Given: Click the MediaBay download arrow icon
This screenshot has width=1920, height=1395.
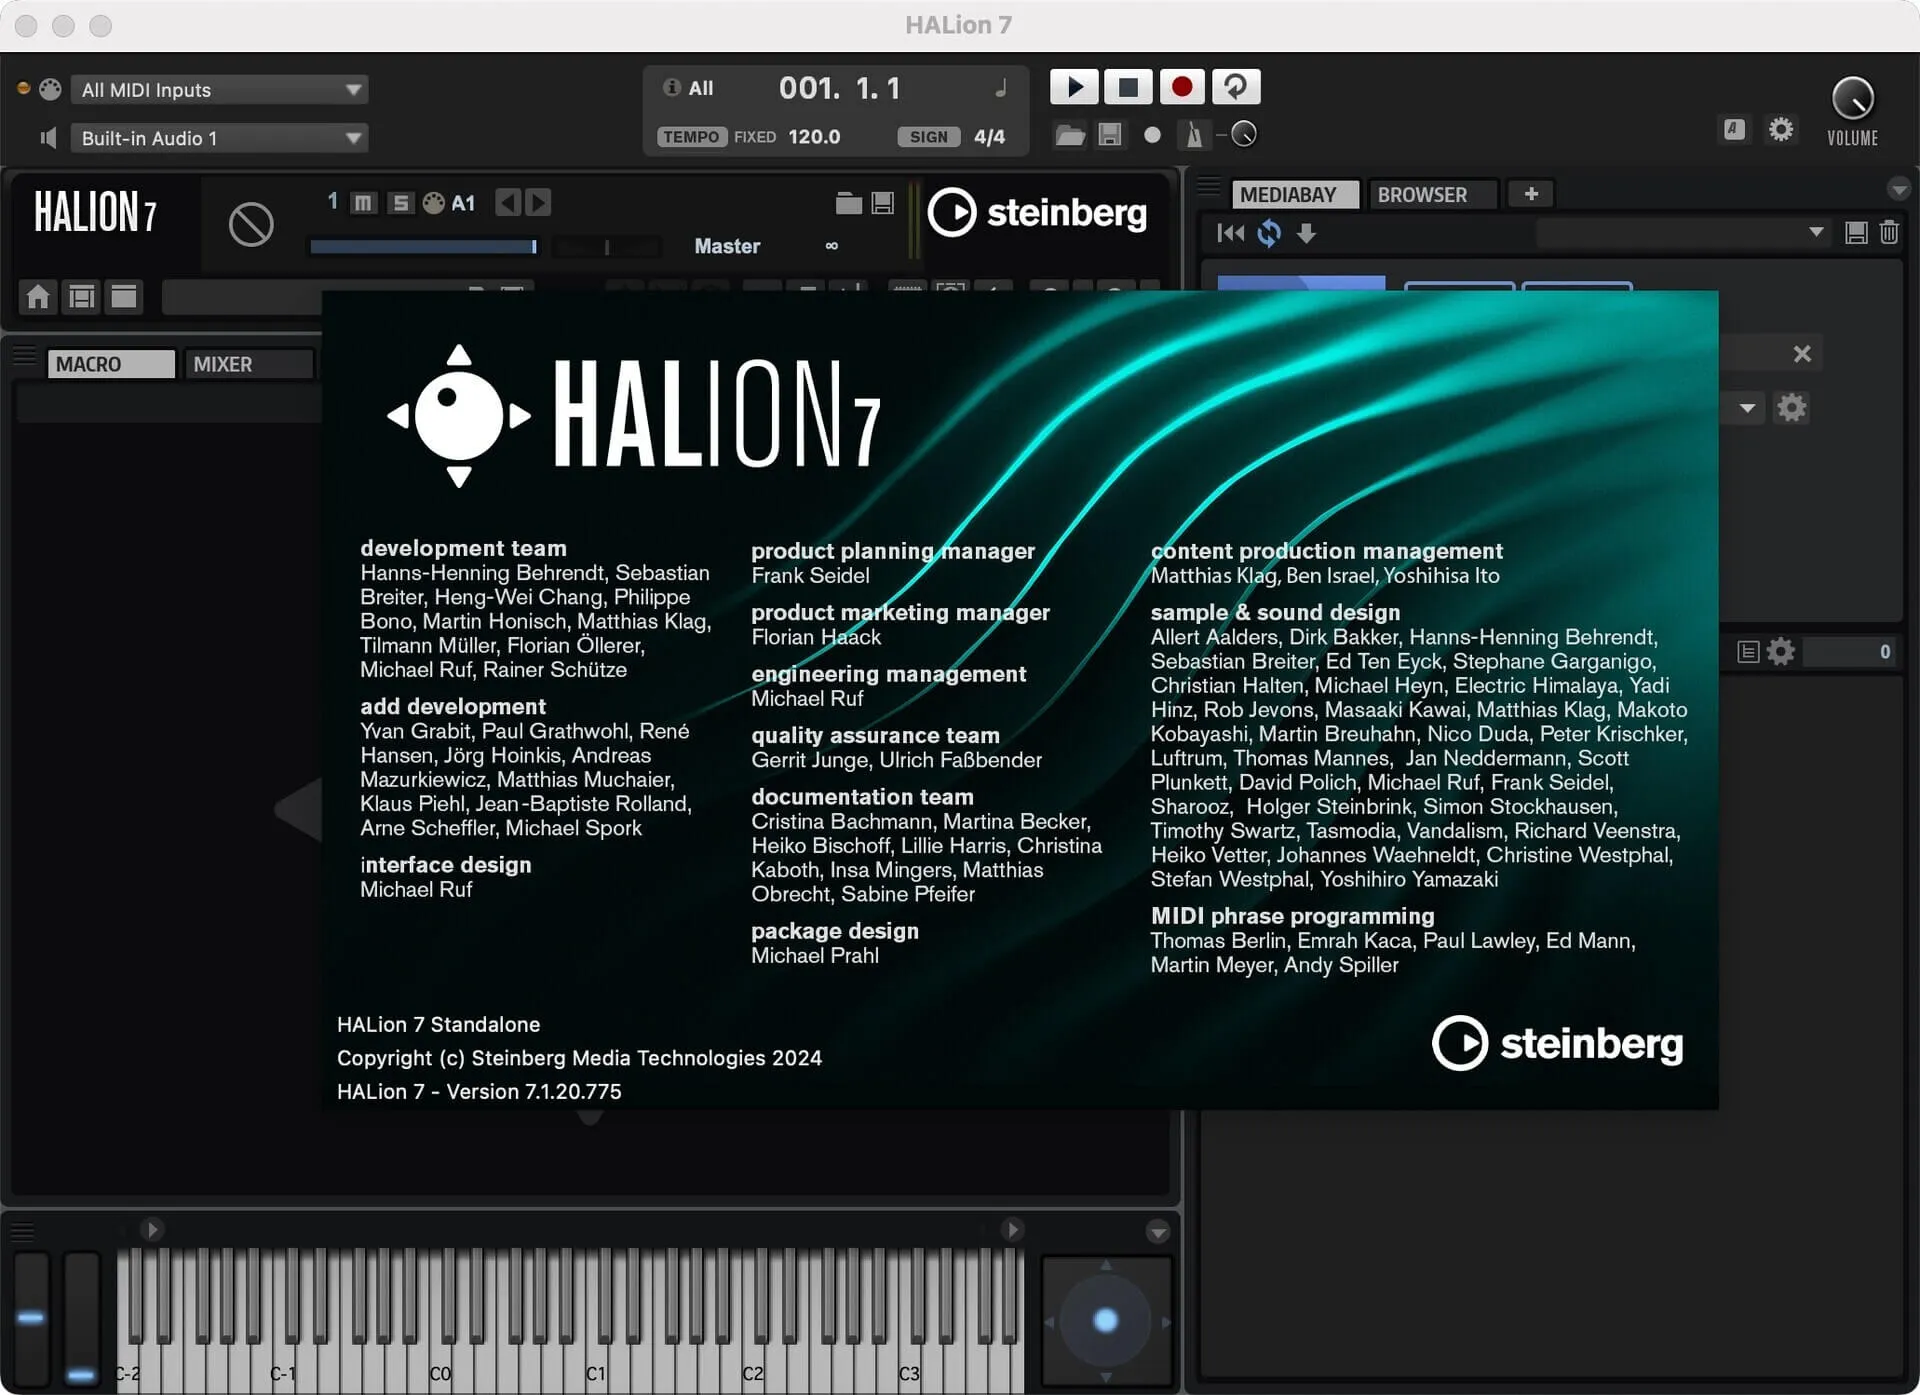Looking at the screenshot, I should tap(1306, 233).
